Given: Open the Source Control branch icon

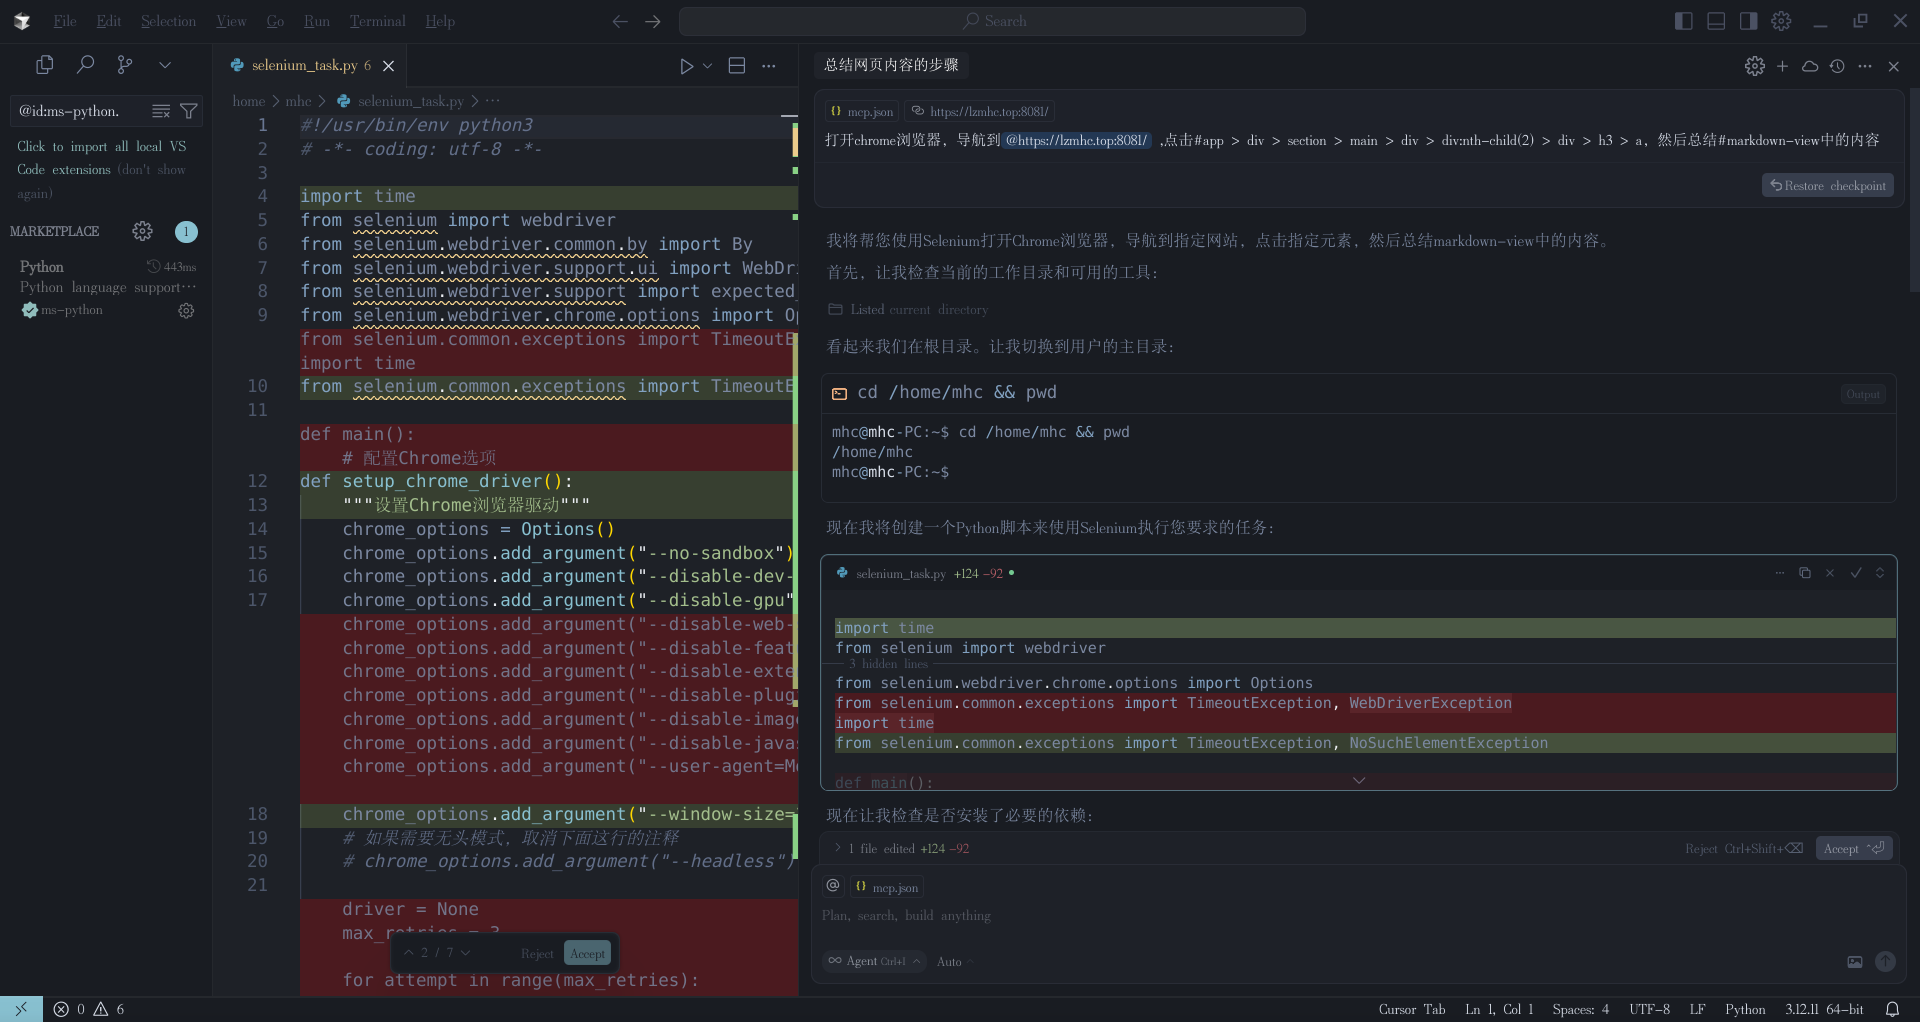Looking at the screenshot, I should pyautogui.click(x=125, y=65).
